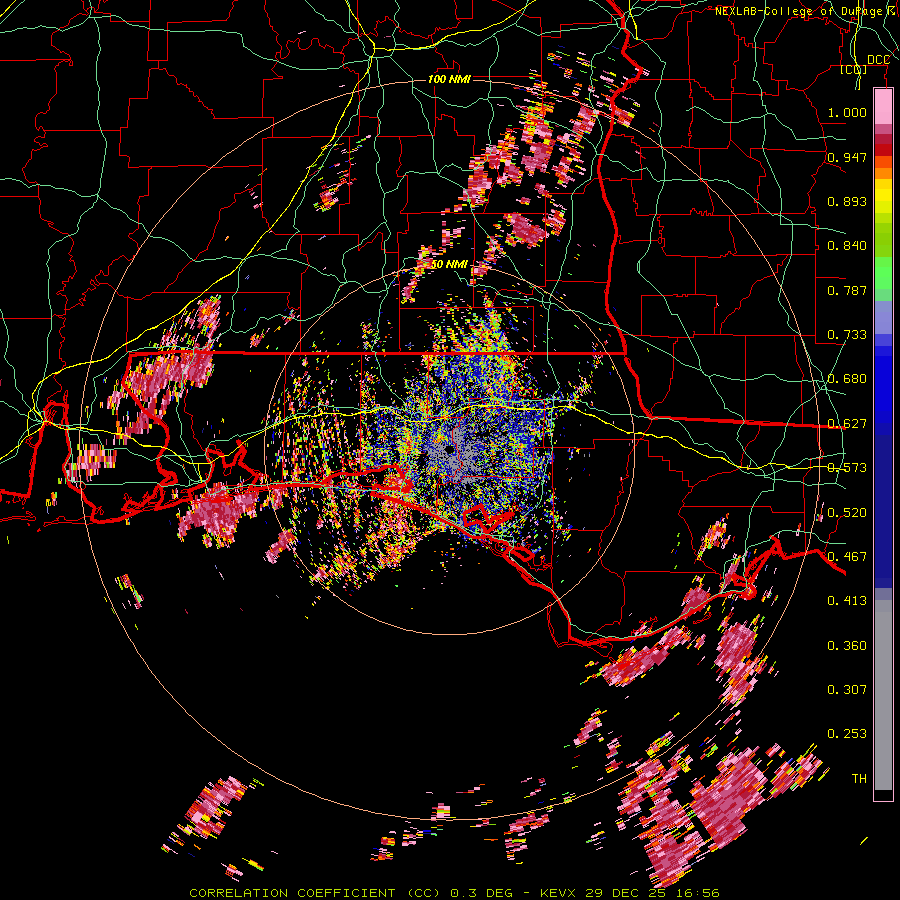Click the DCC product label
Screen dimensions: 900x900
coord(878,60)
